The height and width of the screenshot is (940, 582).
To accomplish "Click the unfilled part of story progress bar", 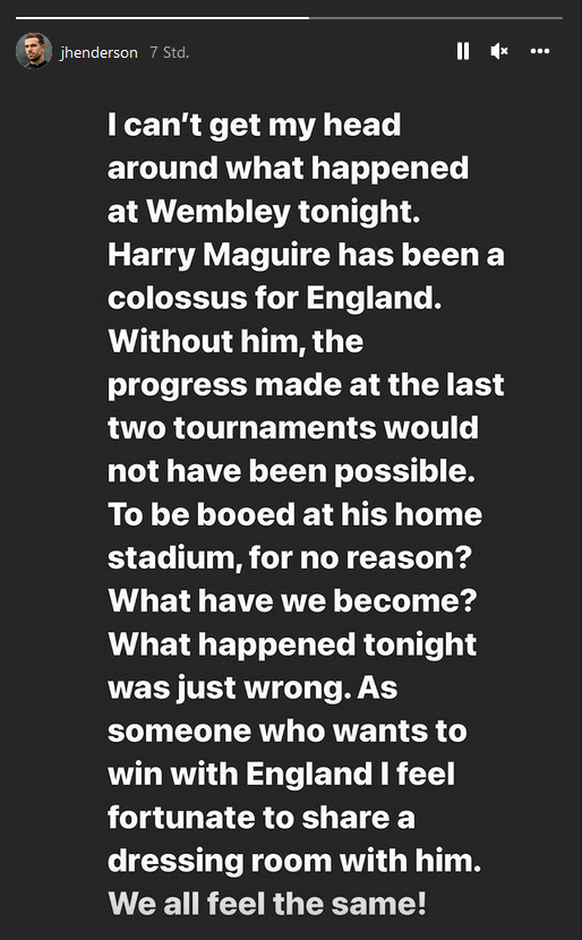I will click(x=436, y=18).
